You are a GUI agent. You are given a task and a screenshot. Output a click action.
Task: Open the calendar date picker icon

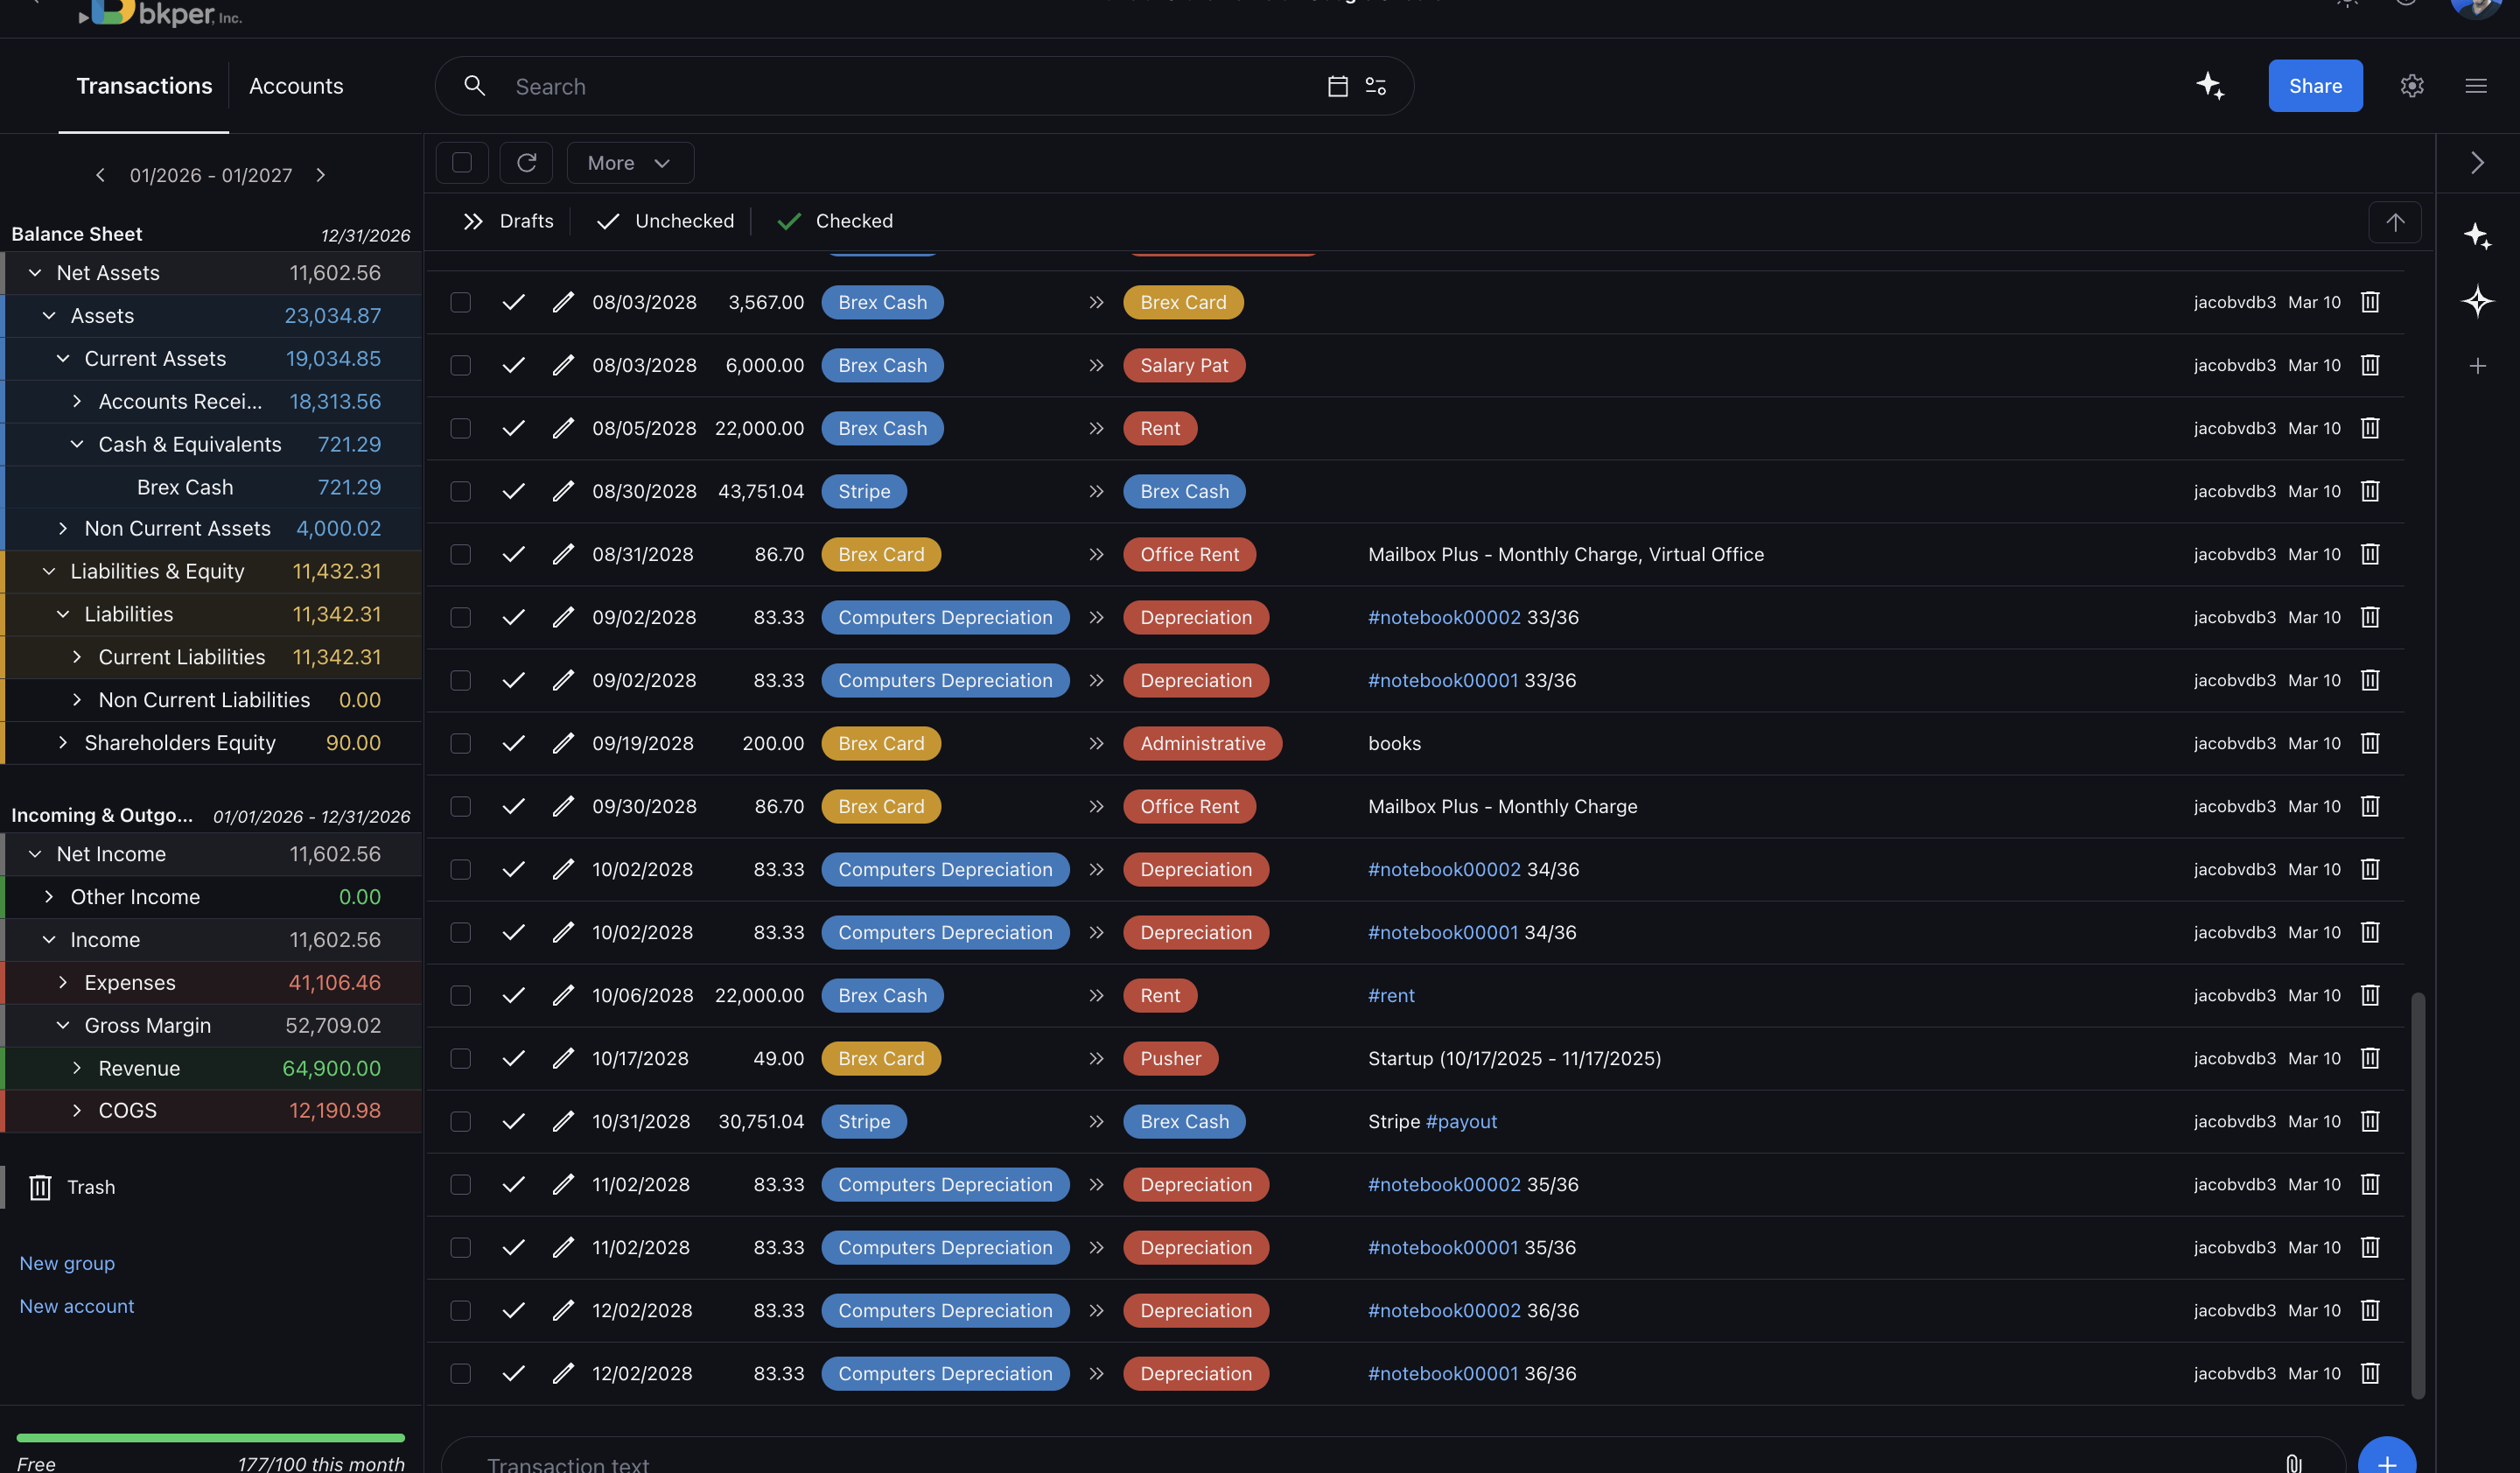tap(1338, 86)
